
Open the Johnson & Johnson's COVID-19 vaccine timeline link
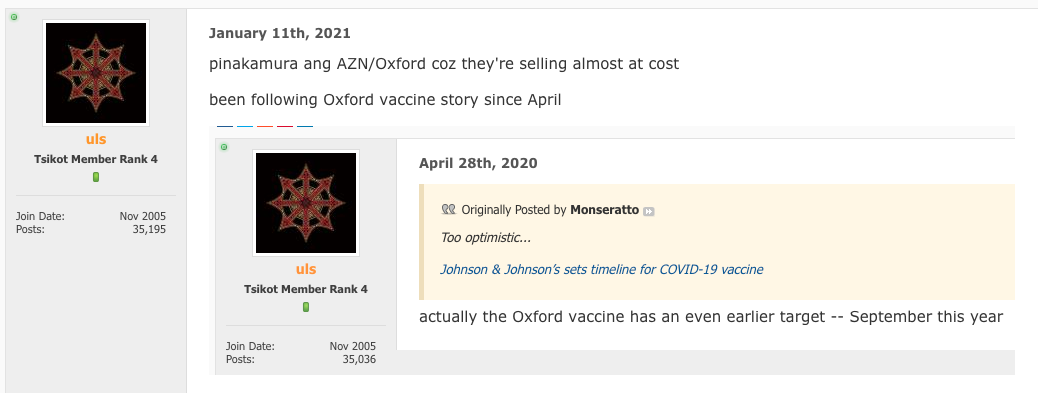tap(602, 269)
